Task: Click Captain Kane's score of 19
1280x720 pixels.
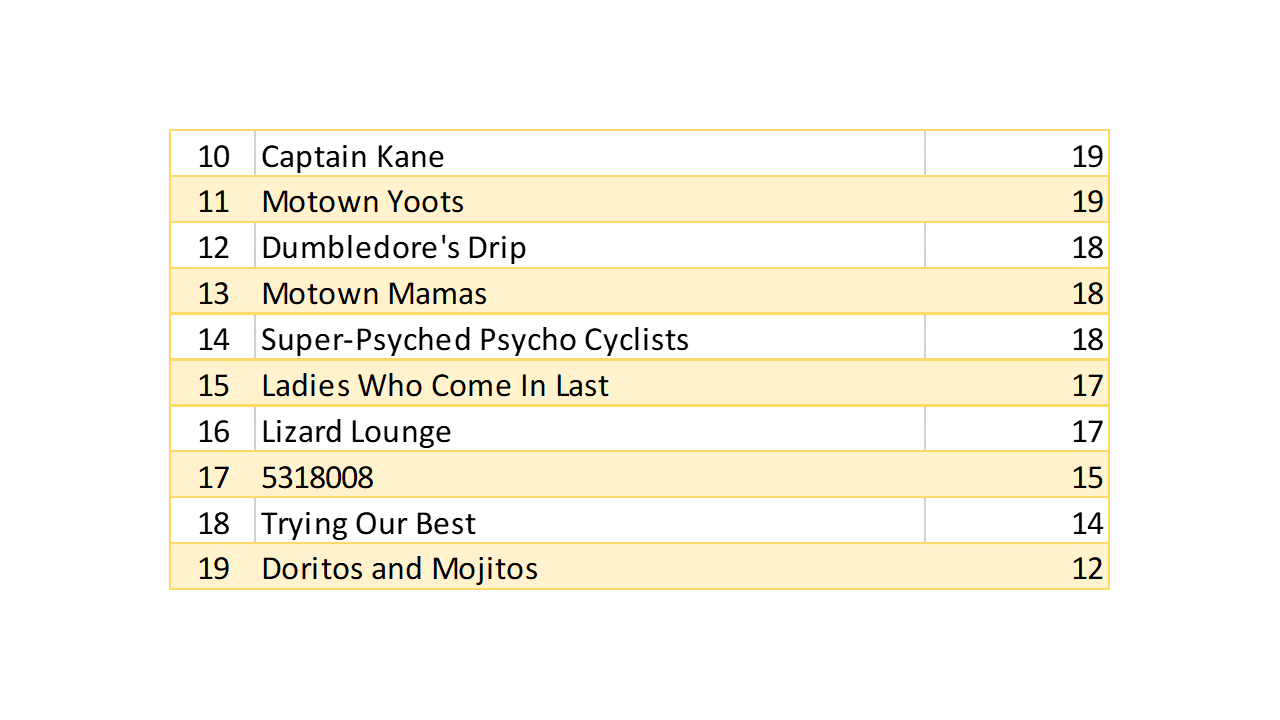Action: (x=1086, y=156)
